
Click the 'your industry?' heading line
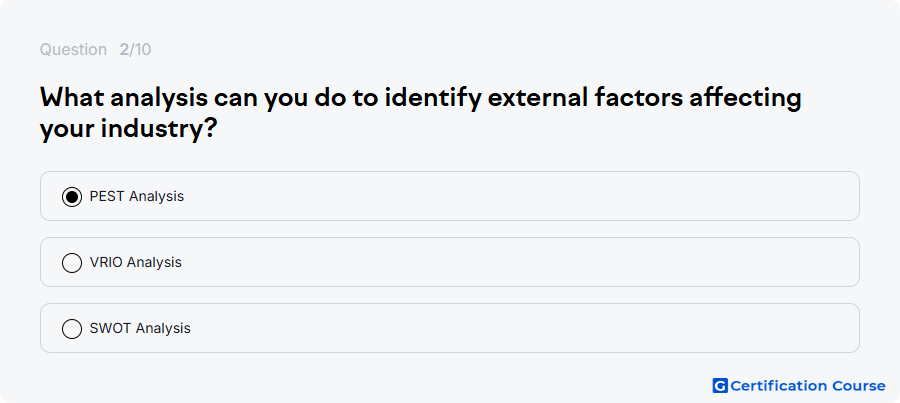point(127,129)
